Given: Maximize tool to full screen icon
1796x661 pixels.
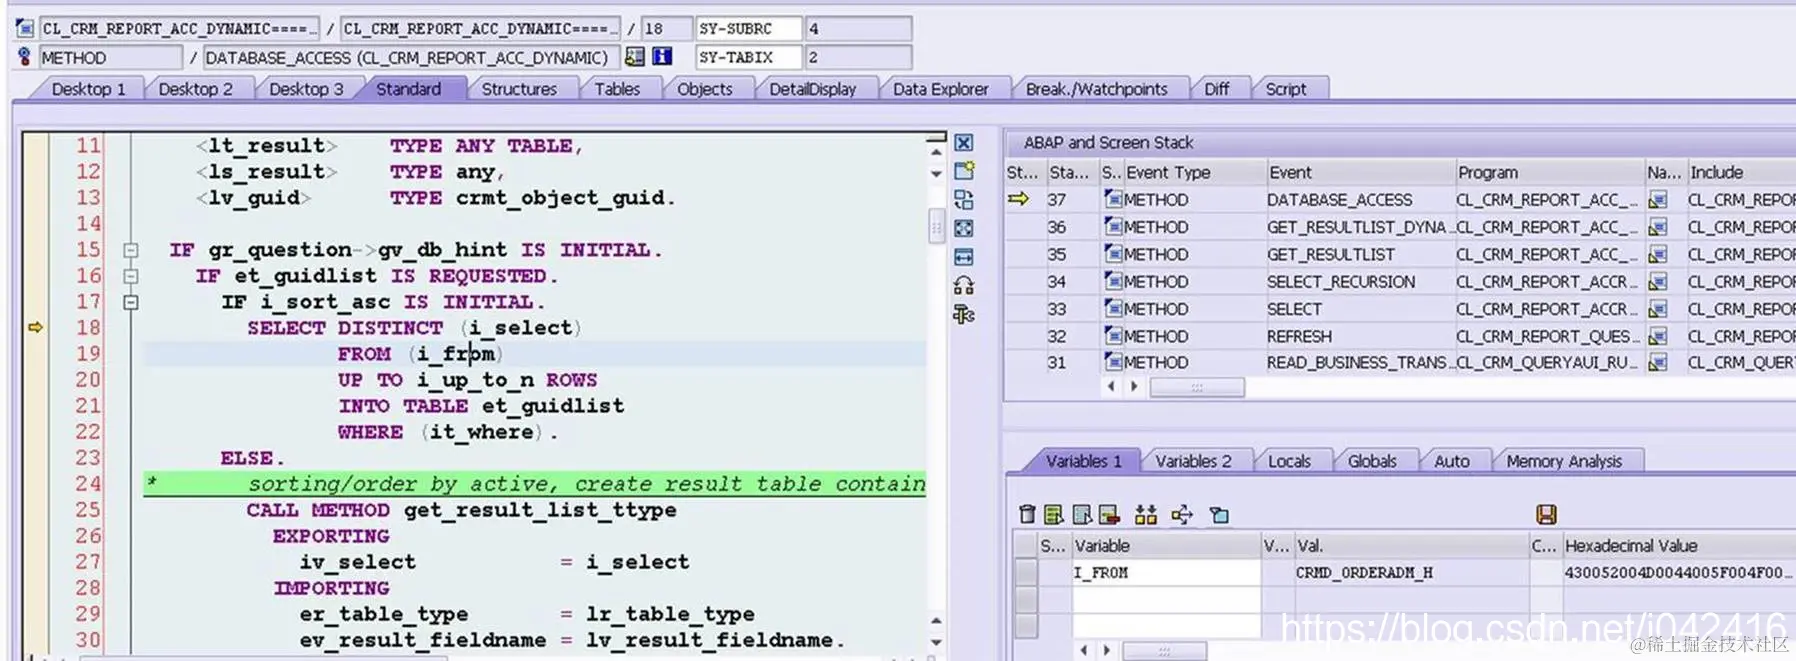Looking at the screenshot, I should (963, 228).
